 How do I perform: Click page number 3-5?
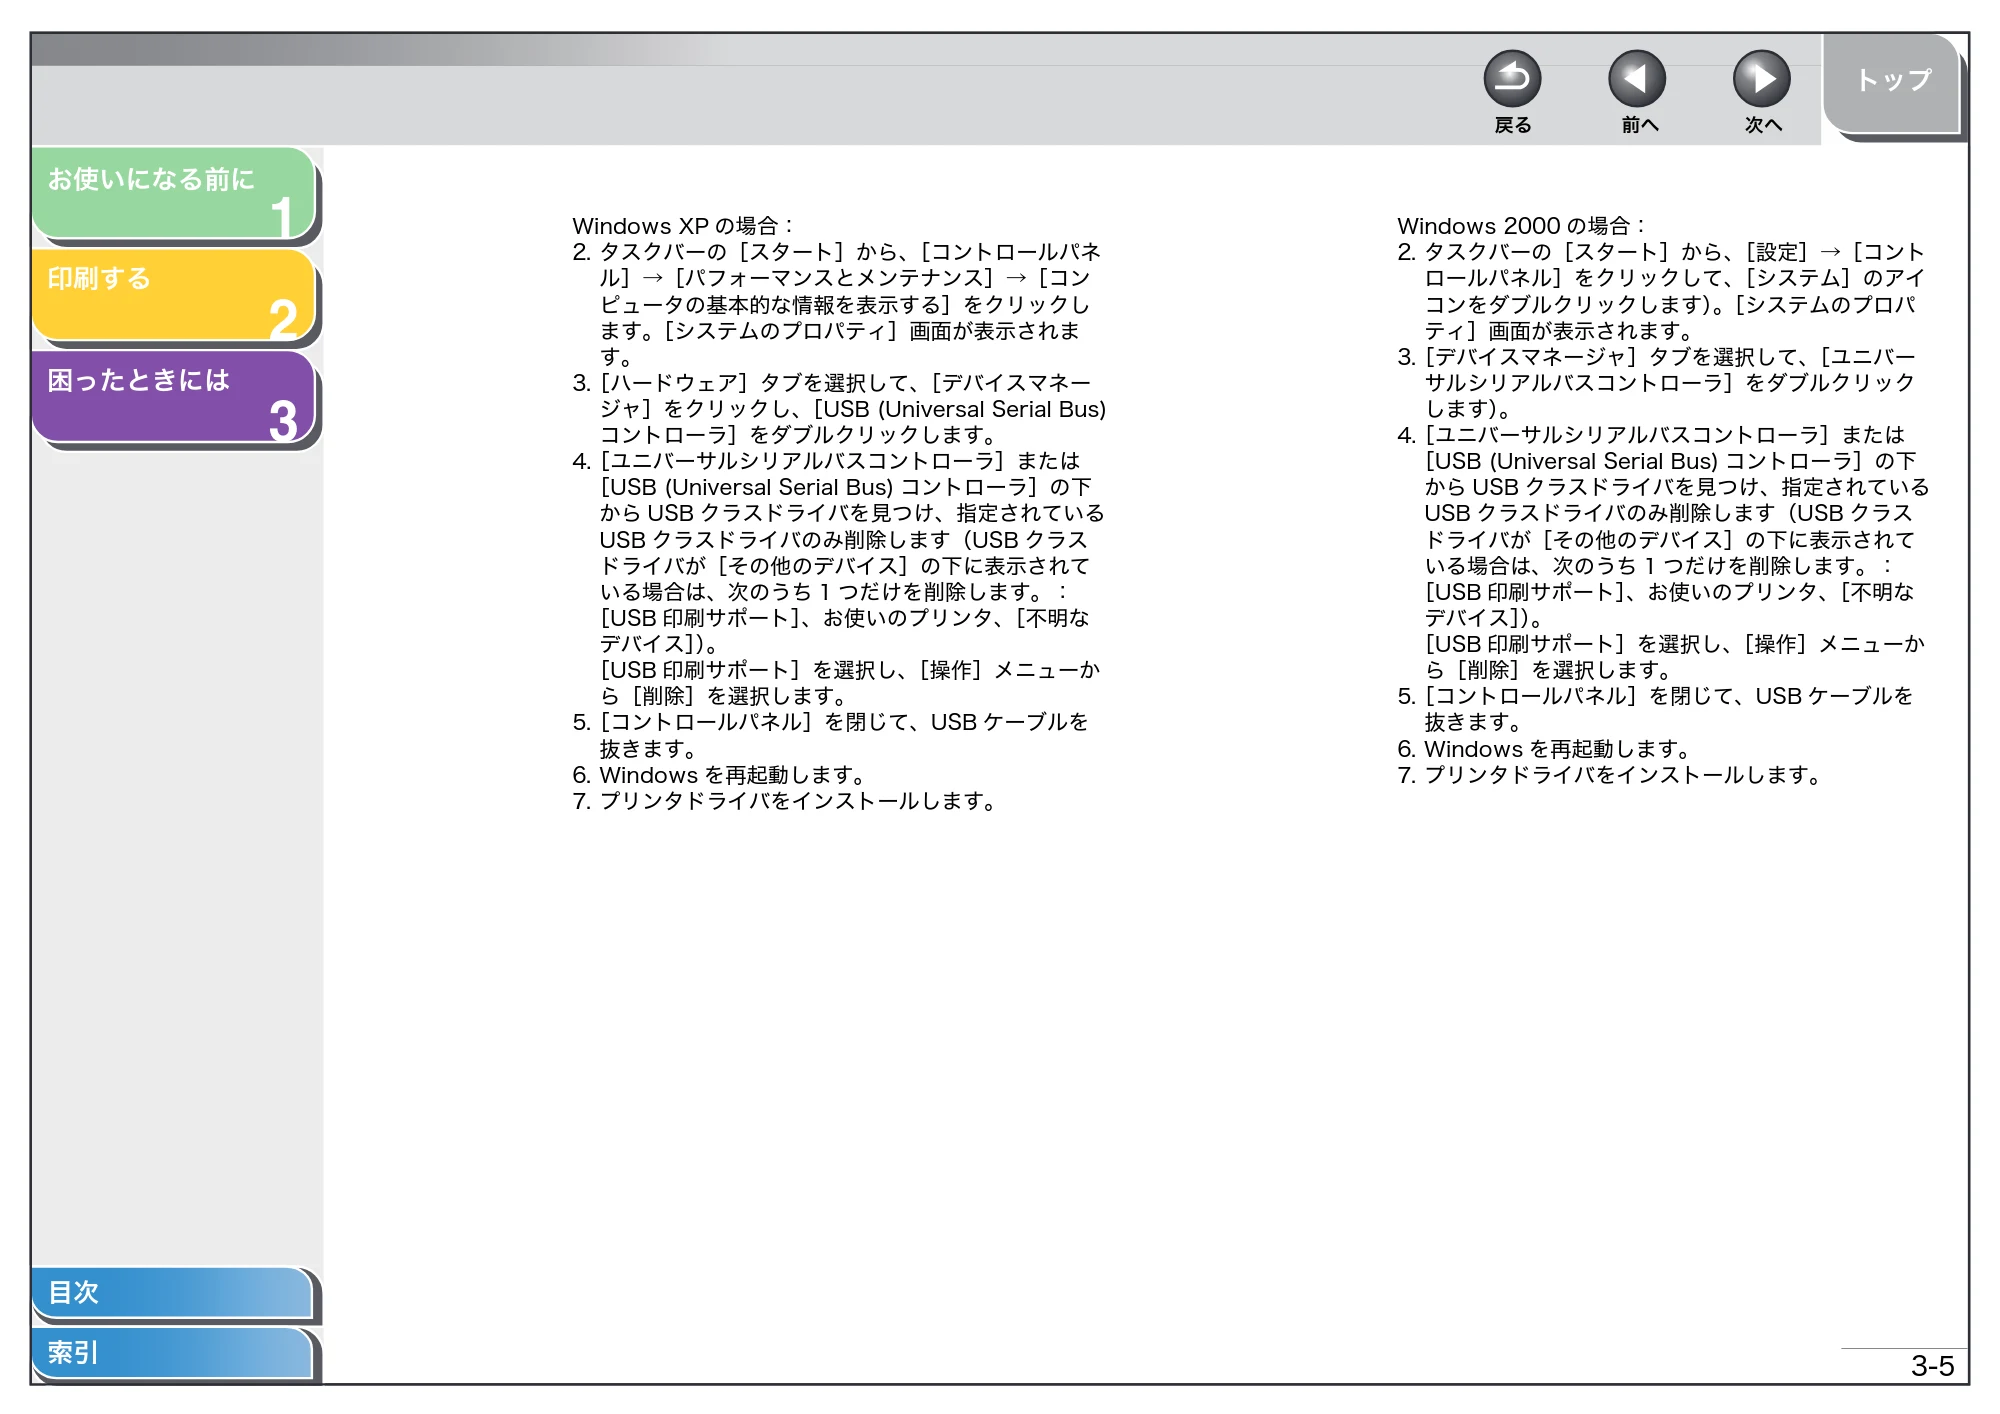pos(1932,1366)
